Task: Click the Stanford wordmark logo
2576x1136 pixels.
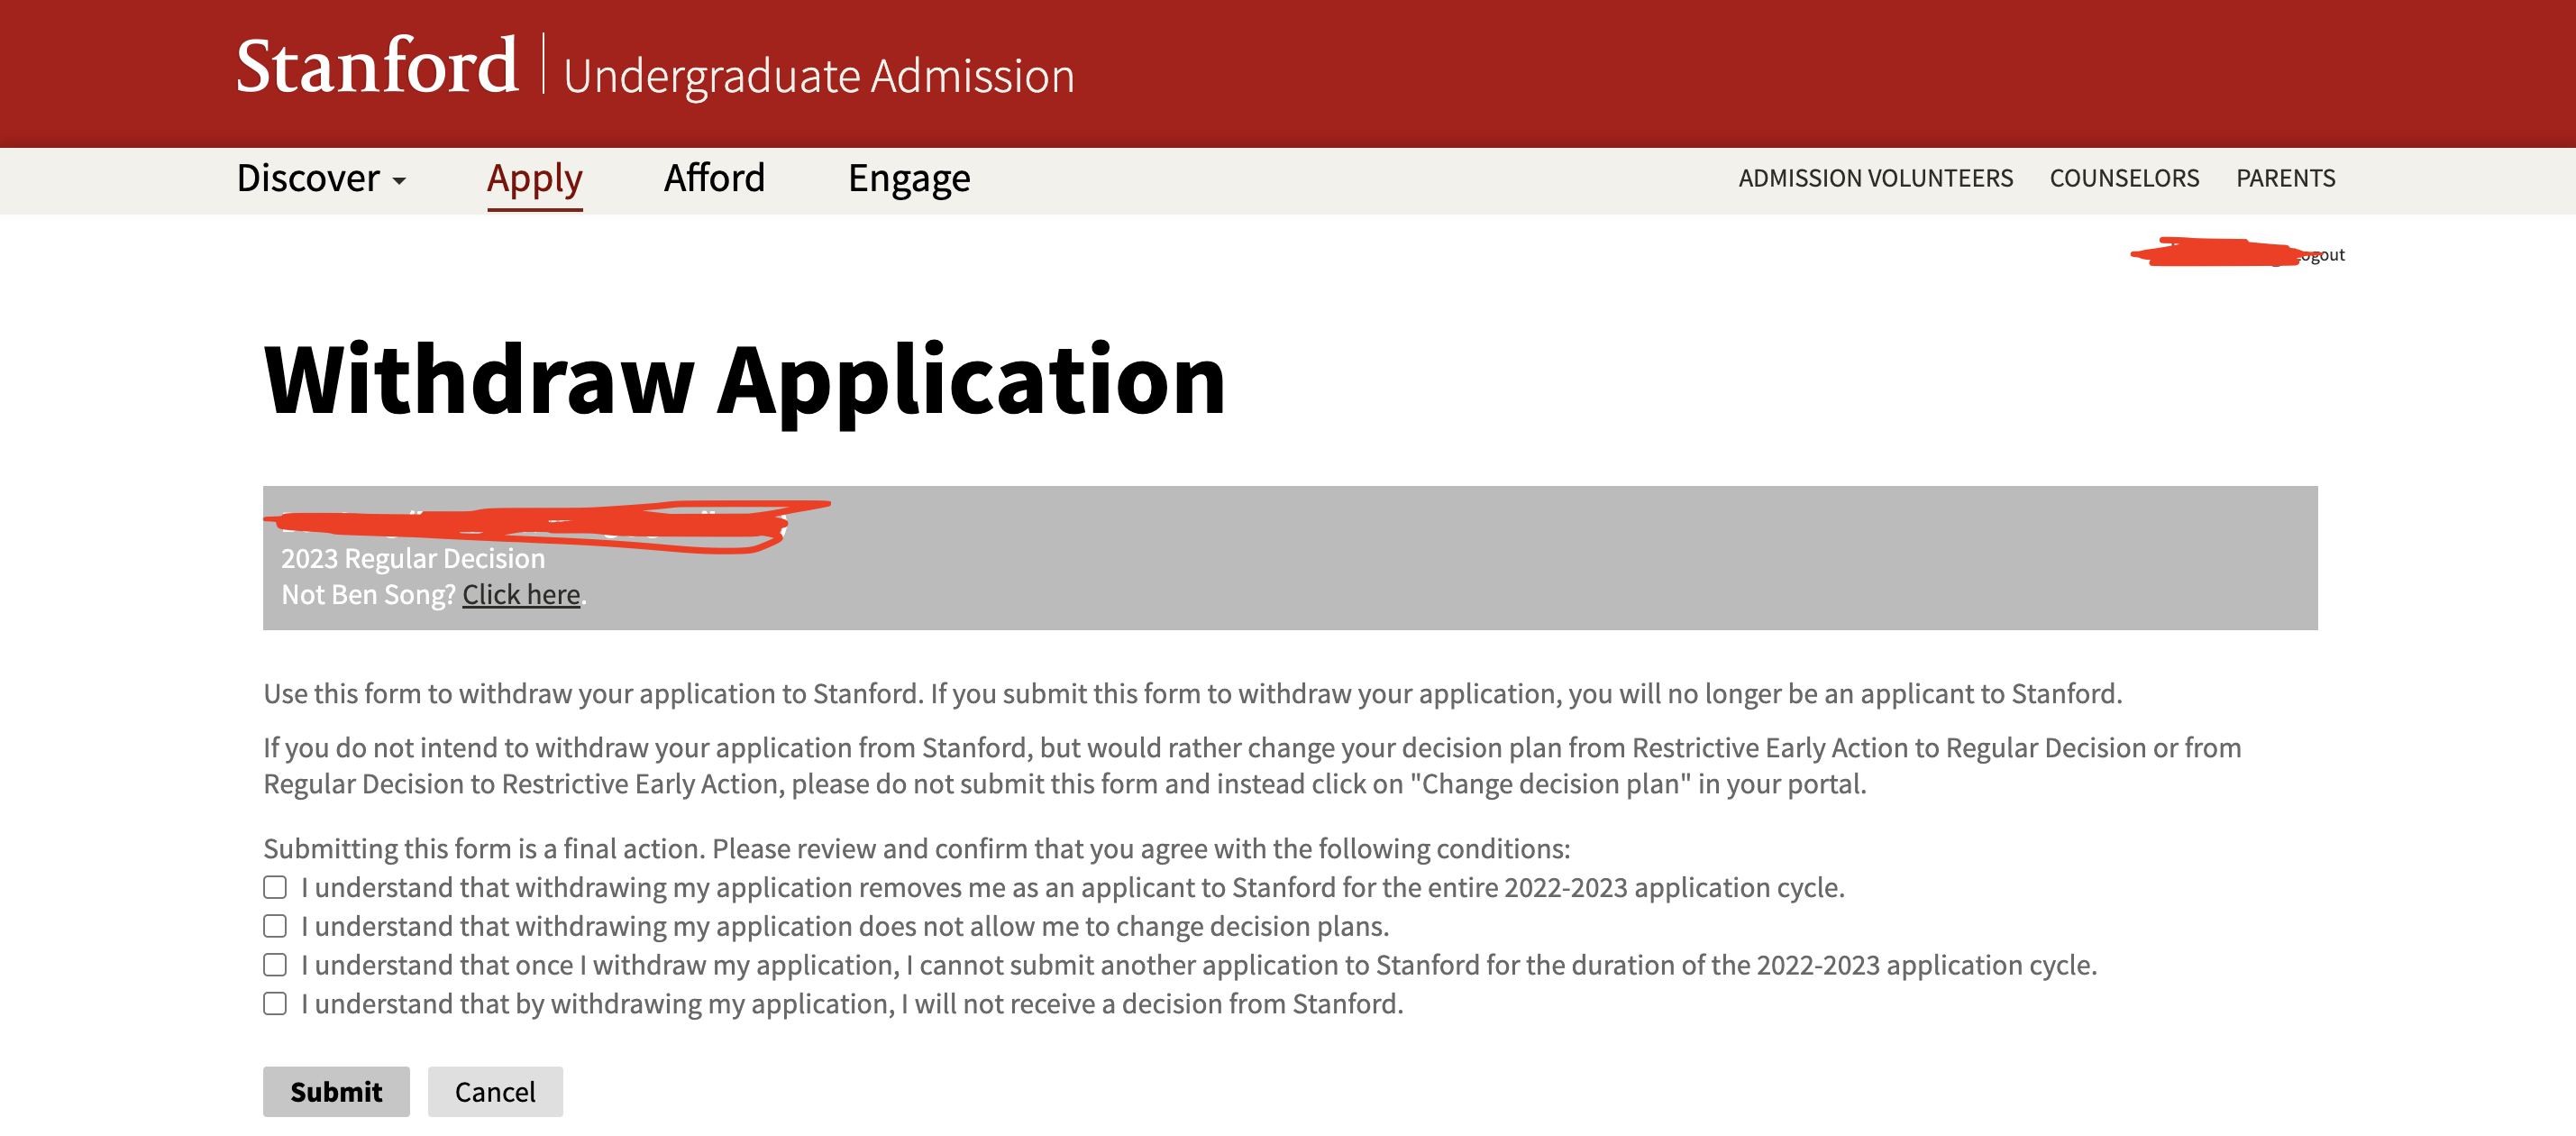Action: pyautogui.click(x=376, y=66)
